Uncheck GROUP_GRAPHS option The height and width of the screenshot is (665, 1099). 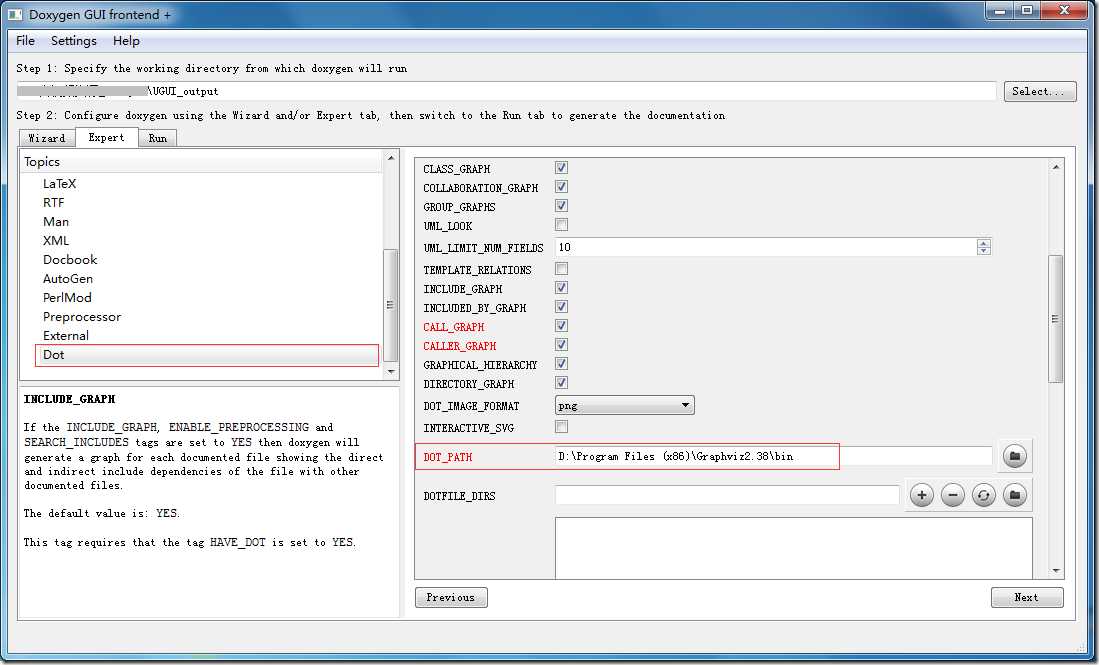tap(561, 205)
